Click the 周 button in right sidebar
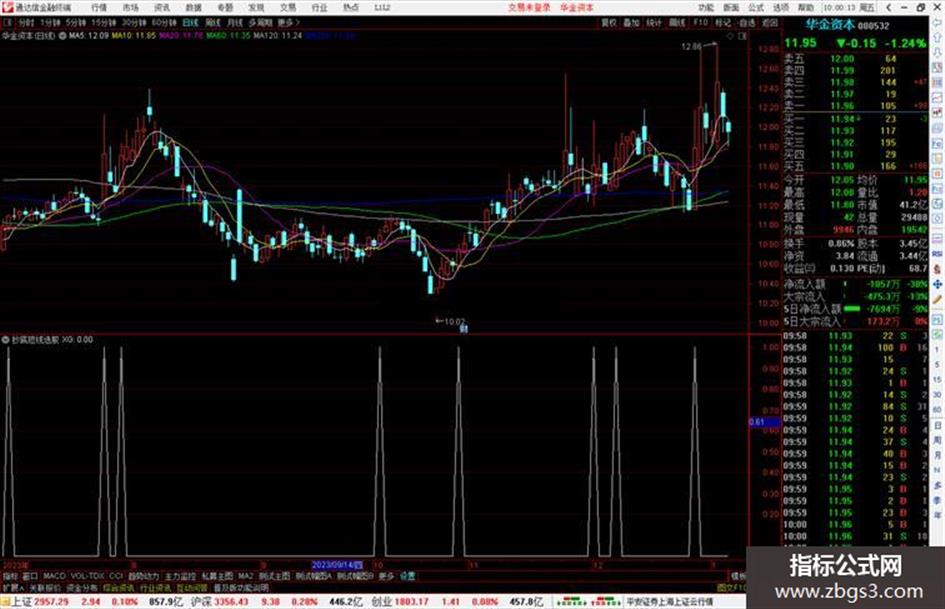Viewport: 945px width, 609px height. (x=938, y=441)
